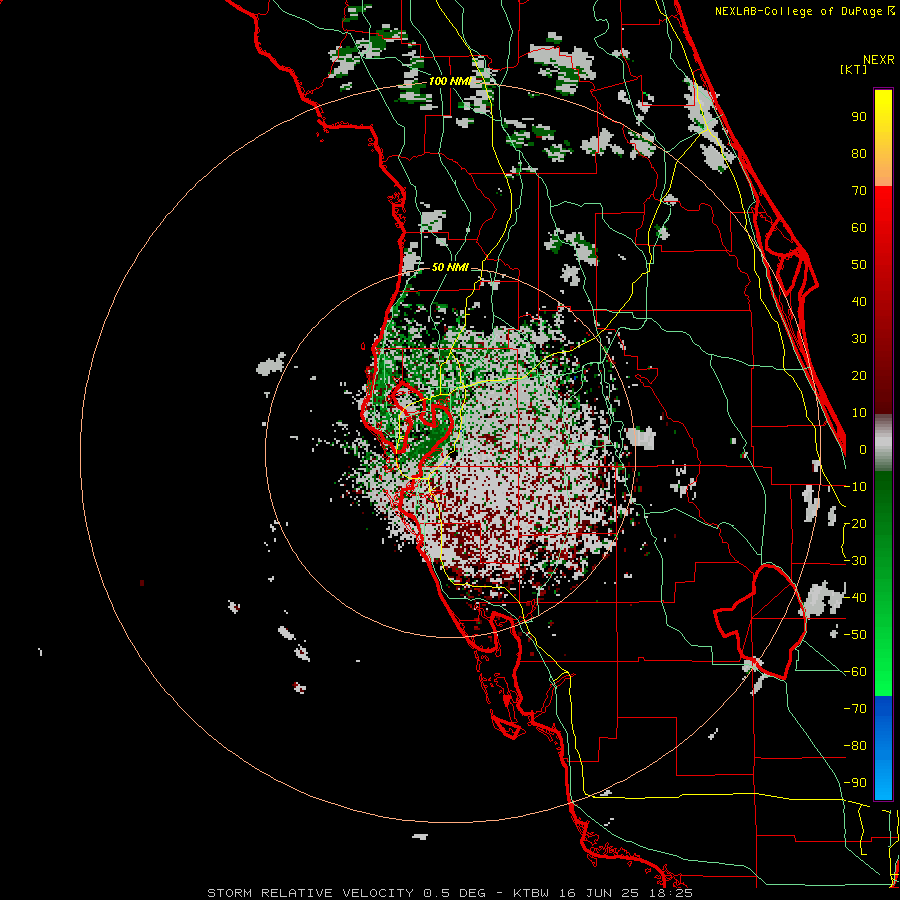This screenshot has width=900, height=900.
Task: Pick the bright lime green color bar segment
Action: pyautogui.click(x=883, y=677)
